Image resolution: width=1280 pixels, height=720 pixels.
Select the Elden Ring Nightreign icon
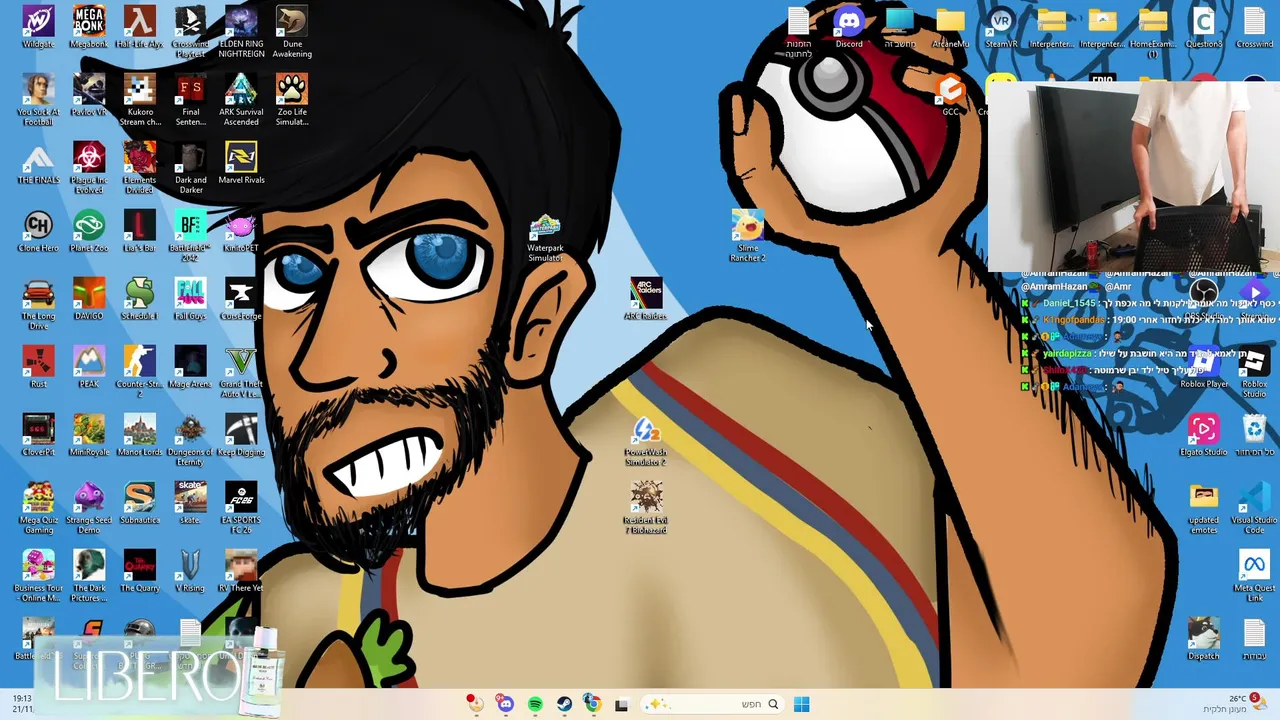[241, 32]
